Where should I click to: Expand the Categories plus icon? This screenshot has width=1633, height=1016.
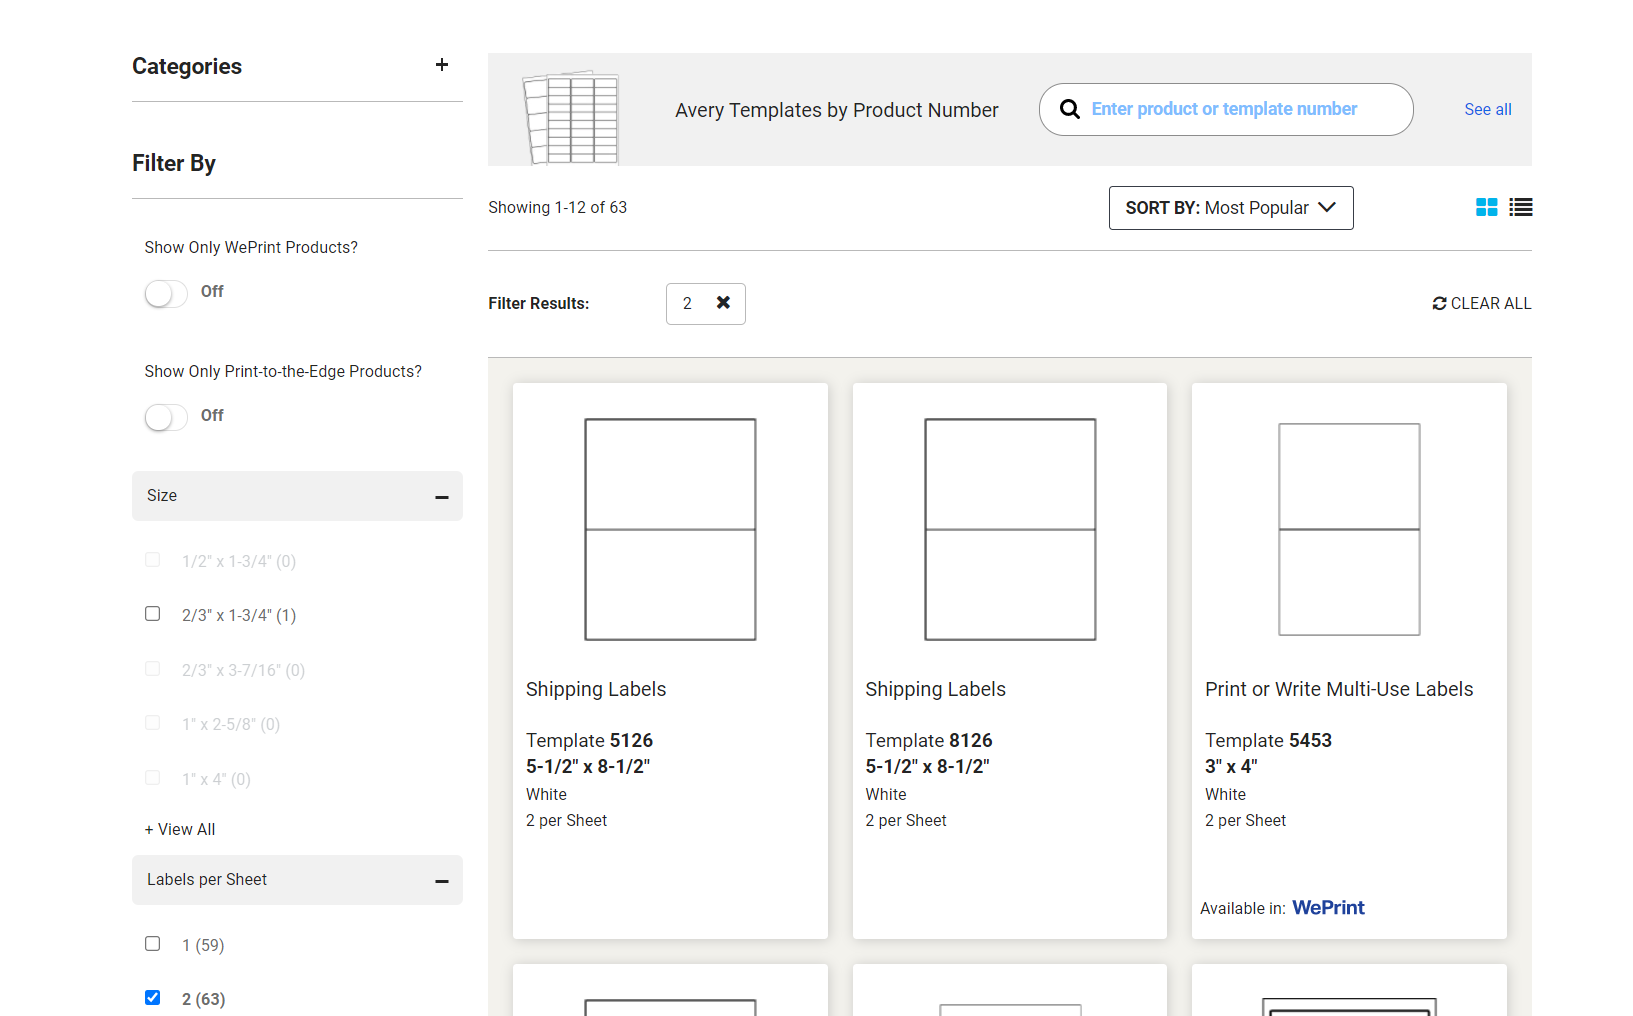(442, 65)
